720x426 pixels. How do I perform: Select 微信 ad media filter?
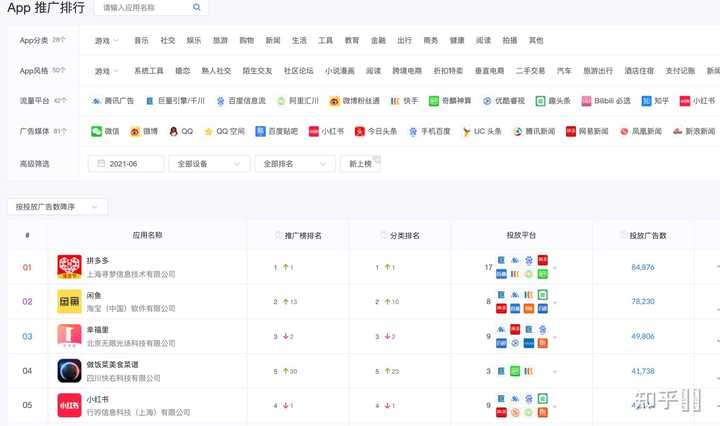click(x=106, y=131)
